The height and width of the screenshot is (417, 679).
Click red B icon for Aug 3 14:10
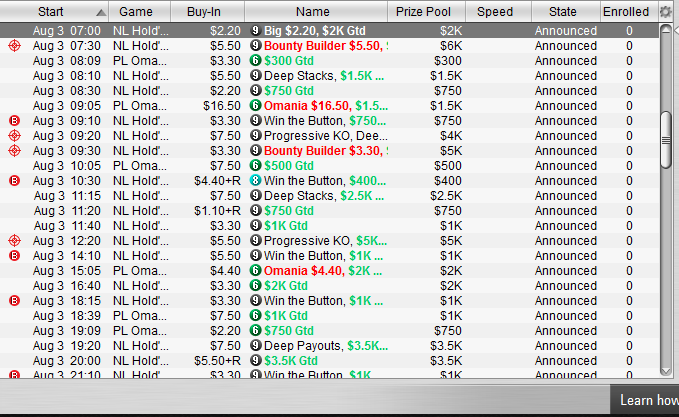pyautogui.click(x=14, y=255)
